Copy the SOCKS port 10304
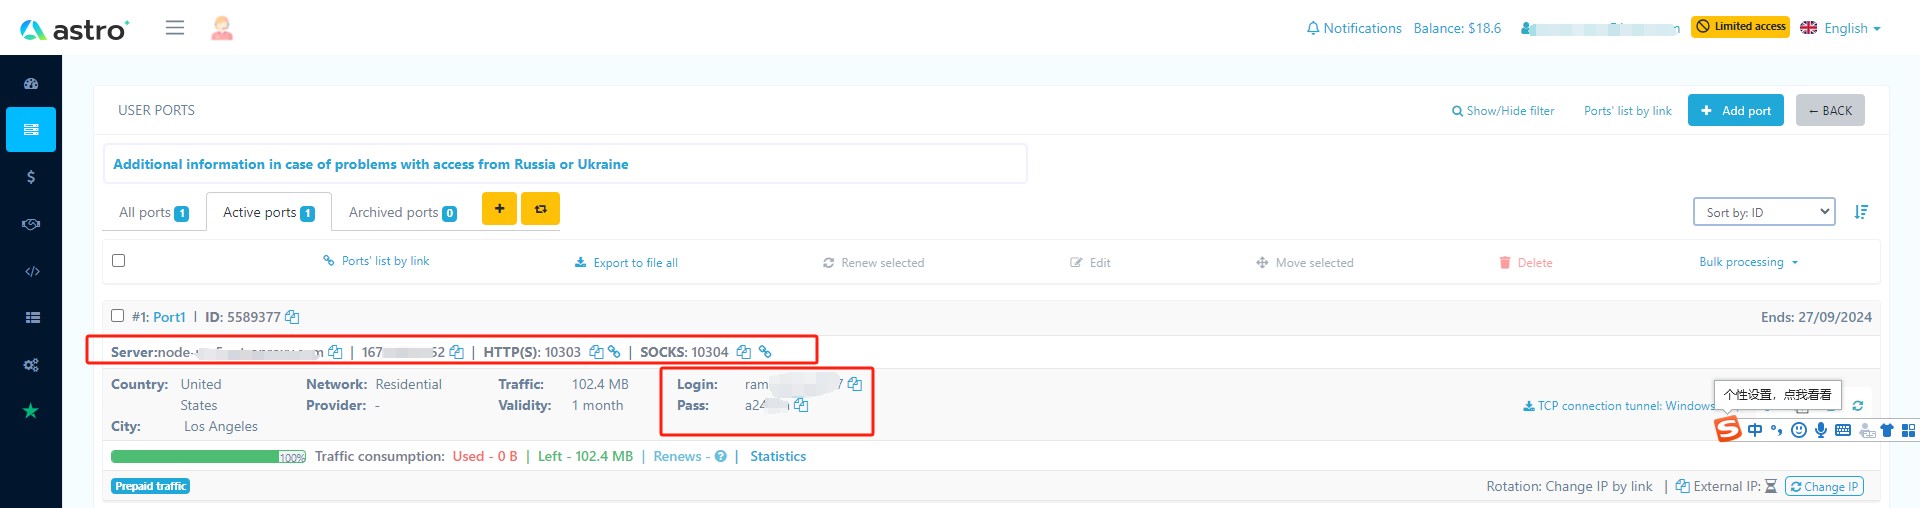 point(743,352)
